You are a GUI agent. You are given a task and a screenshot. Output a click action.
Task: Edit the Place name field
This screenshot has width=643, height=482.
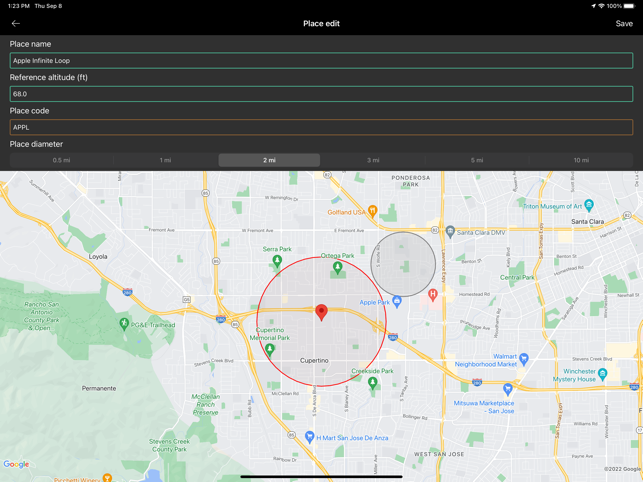(321, 61)
